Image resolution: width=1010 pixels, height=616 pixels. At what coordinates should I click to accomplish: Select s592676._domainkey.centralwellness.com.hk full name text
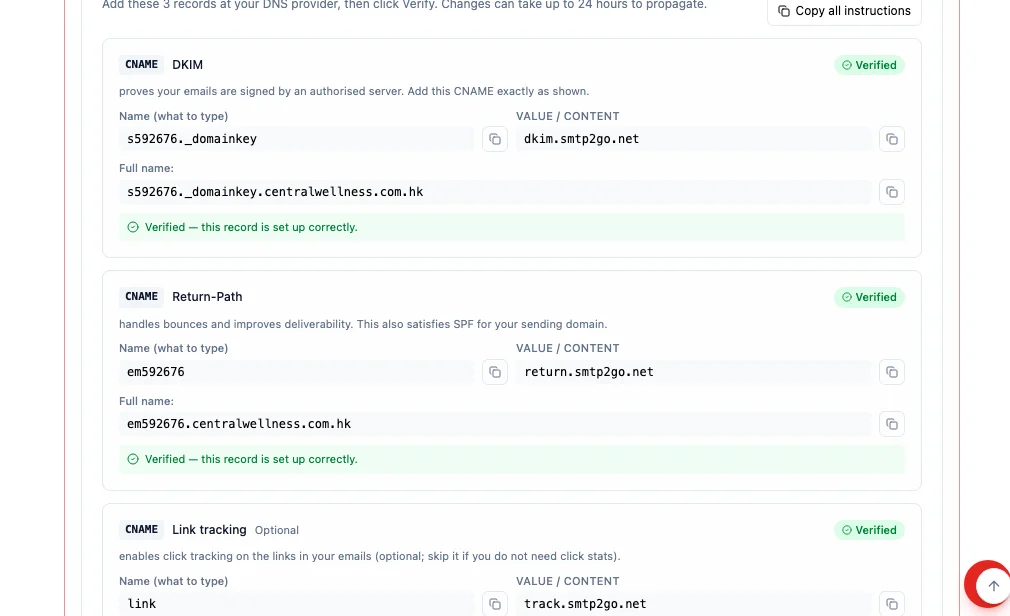coord(275,192)
